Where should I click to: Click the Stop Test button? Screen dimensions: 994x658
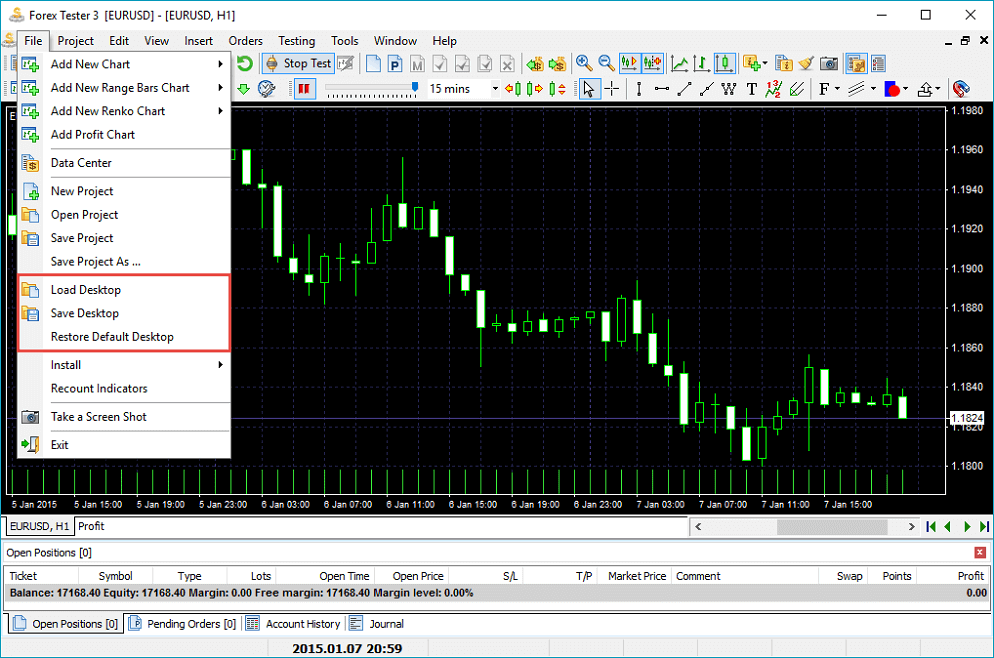(299, 63)
